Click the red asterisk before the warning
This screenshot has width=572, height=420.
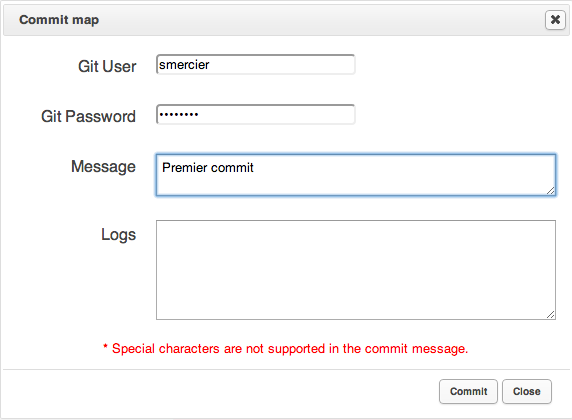(x=105, y=346)
